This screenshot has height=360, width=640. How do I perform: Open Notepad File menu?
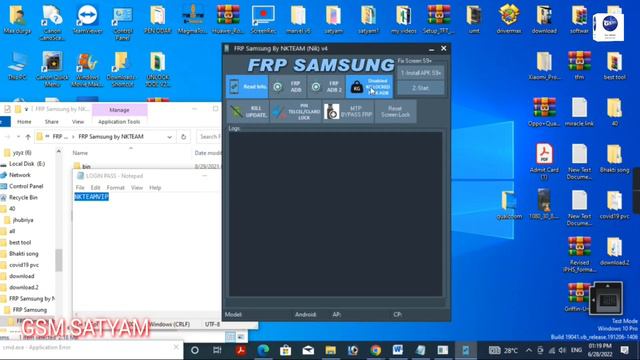pyautogui.click(x=80, y=187)
